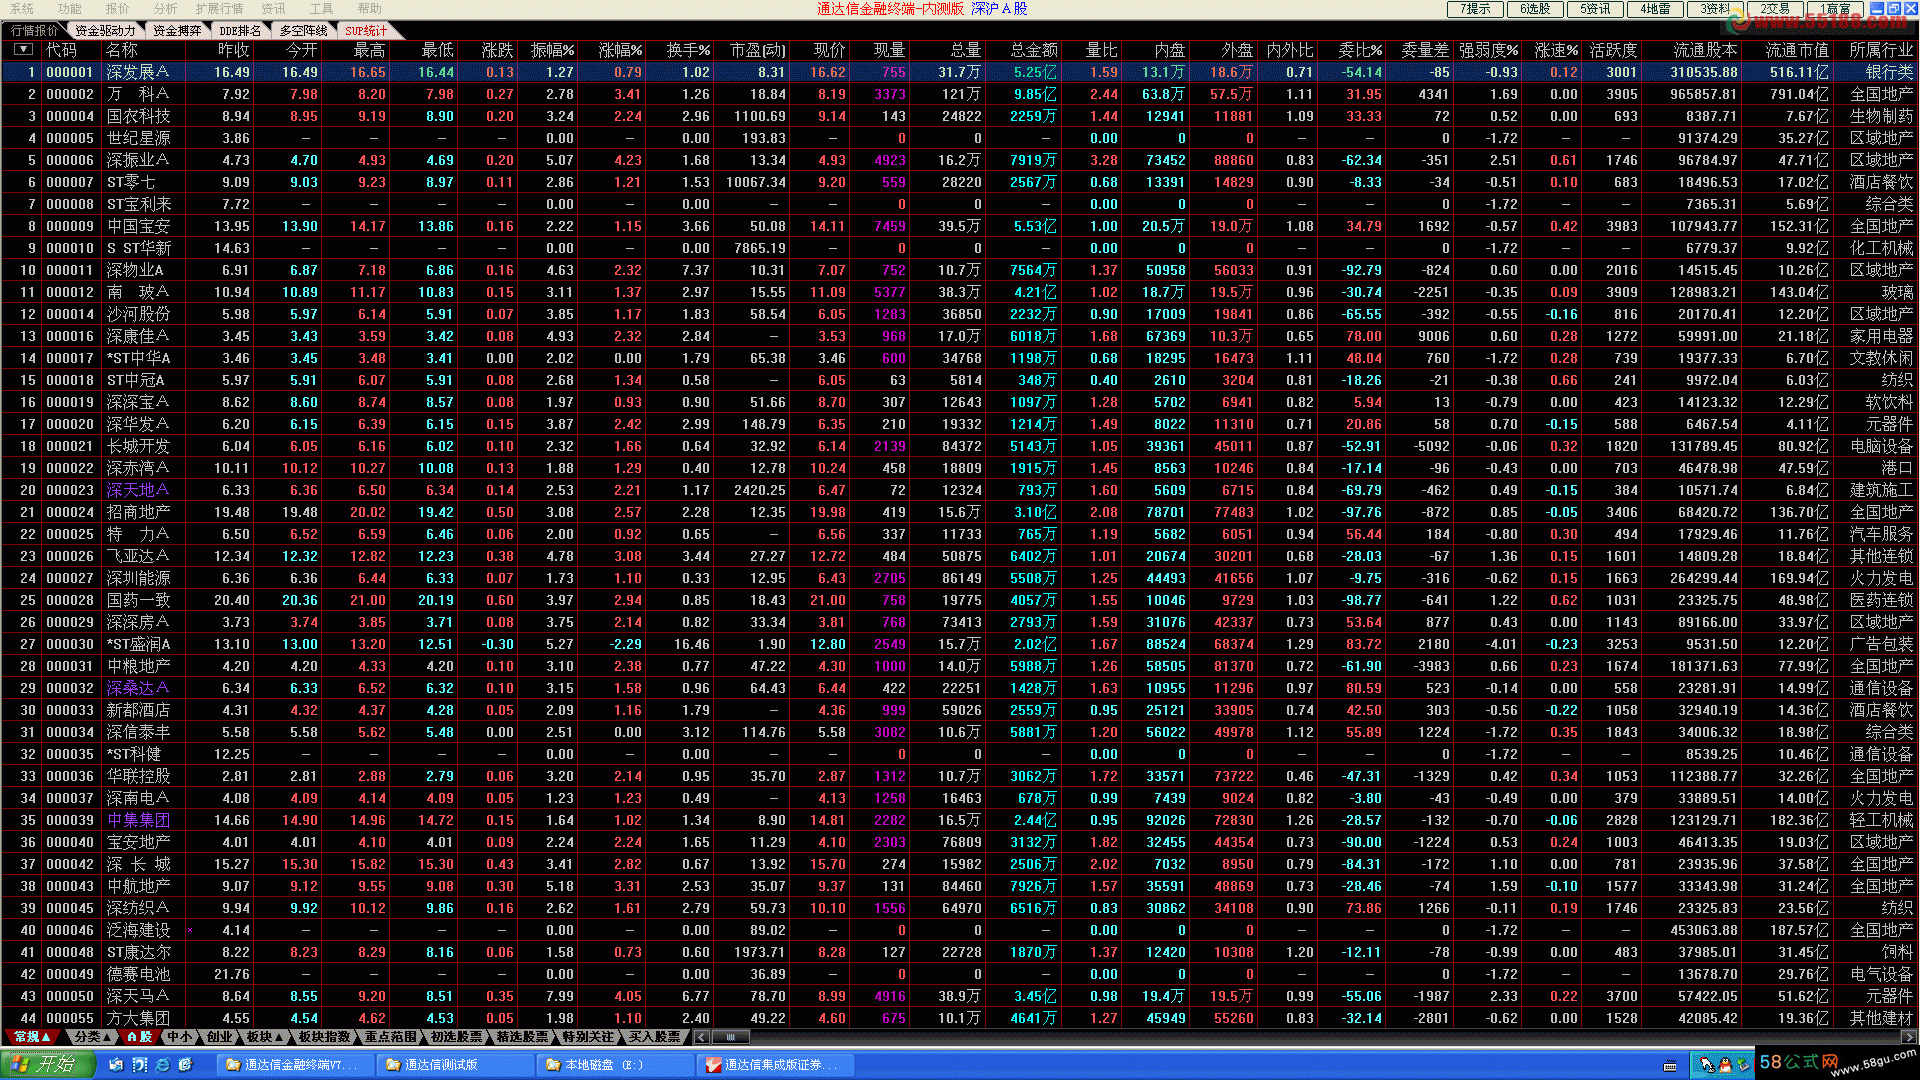
Task: Open the 资讯 menu
Action: pyautogui.click(x=273, y=8)
